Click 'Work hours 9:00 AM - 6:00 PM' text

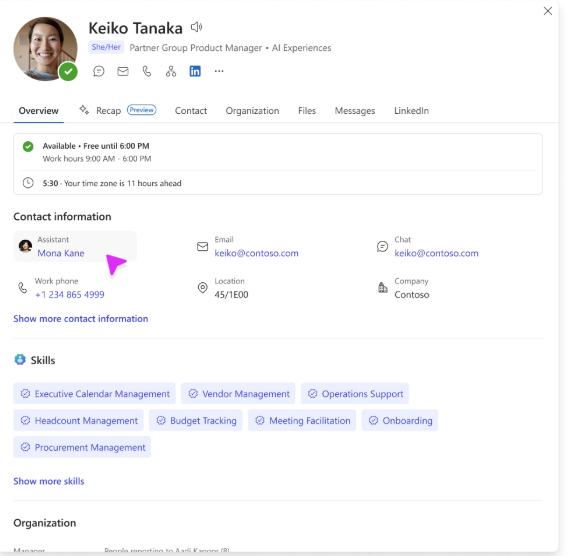(97, 159)
